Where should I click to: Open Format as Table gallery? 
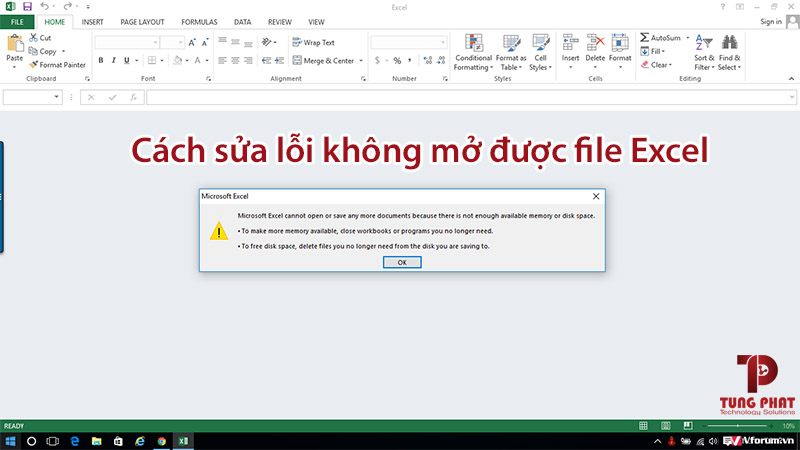pos(511,52)
